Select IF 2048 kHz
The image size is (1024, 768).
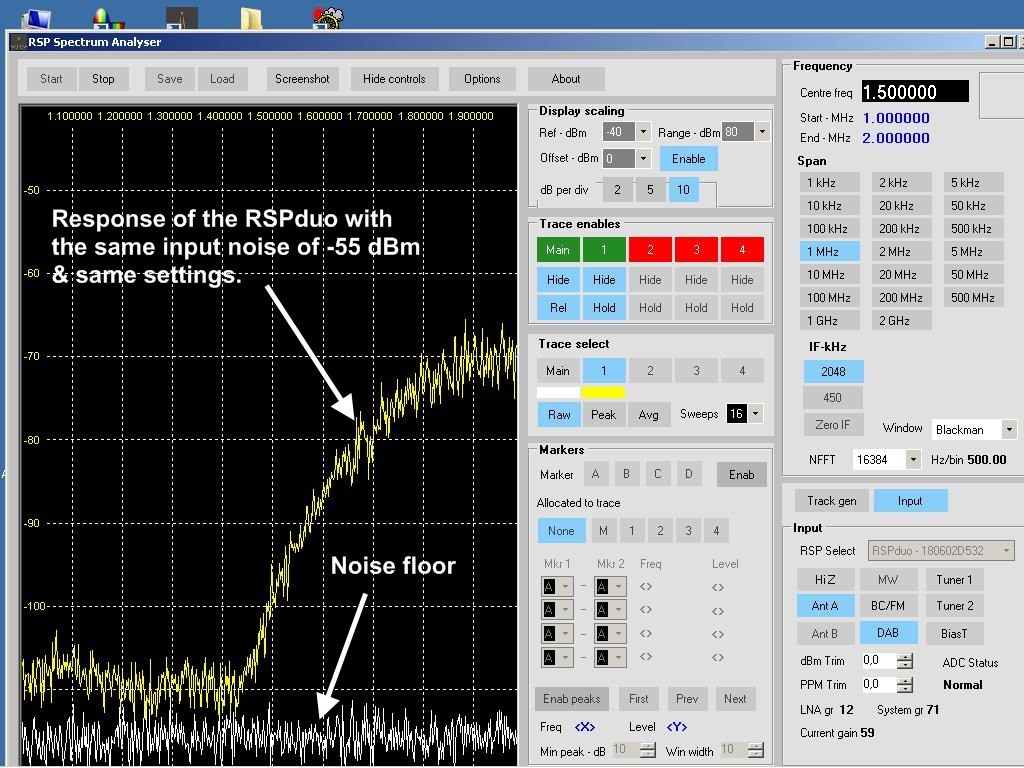point(833,372)
